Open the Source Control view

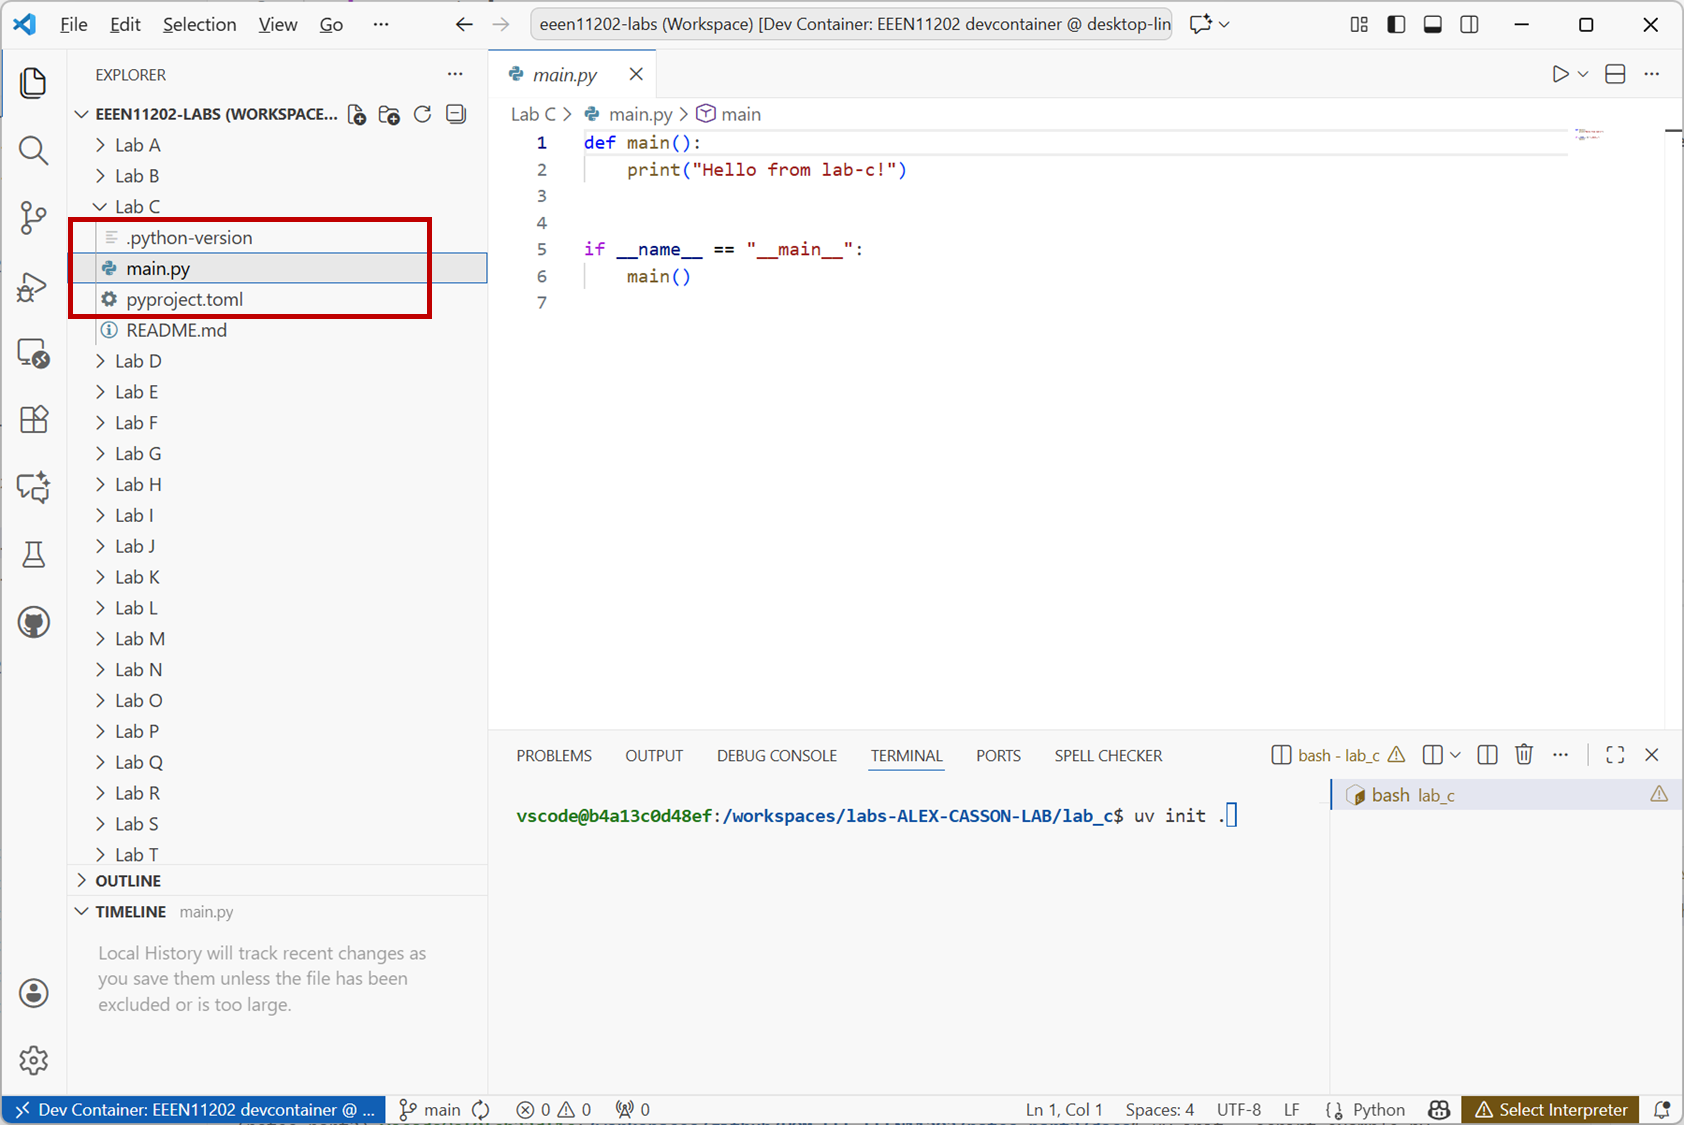point(33,217)
